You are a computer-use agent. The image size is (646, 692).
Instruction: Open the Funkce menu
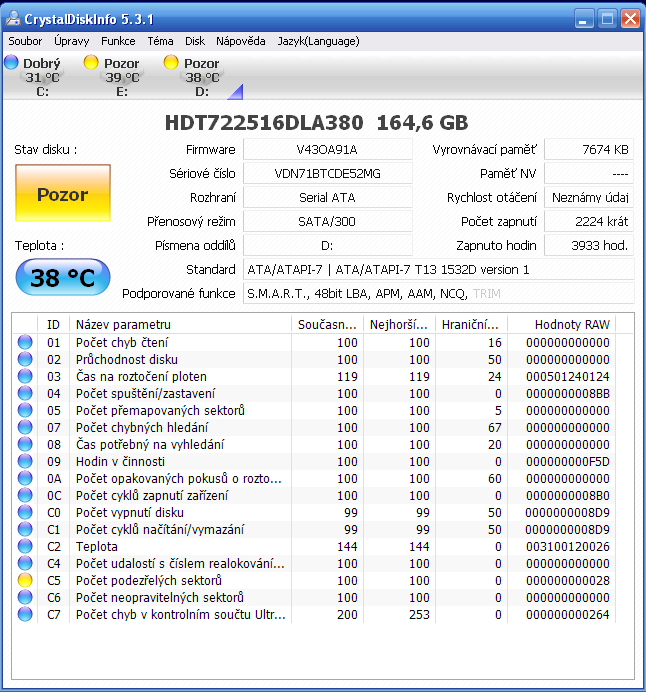(x=118, y=41)
